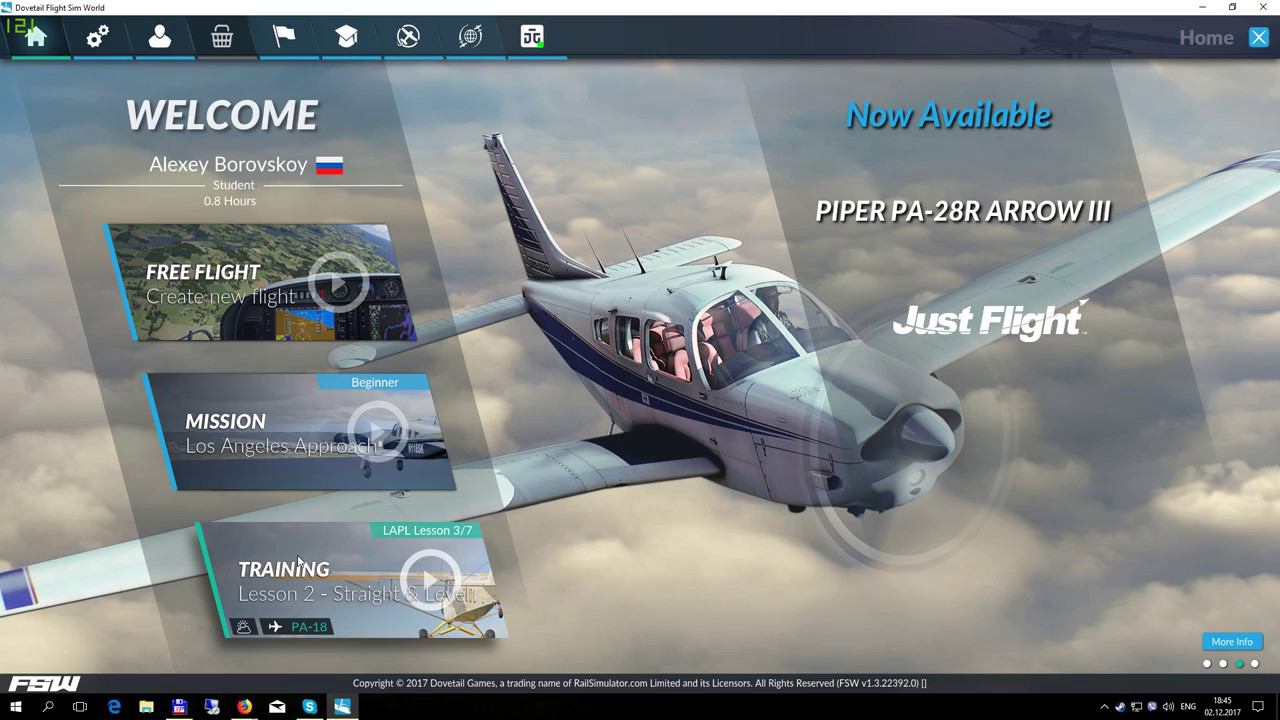Open the Dovetail Live icon with green dot

(x=532, y=37)
